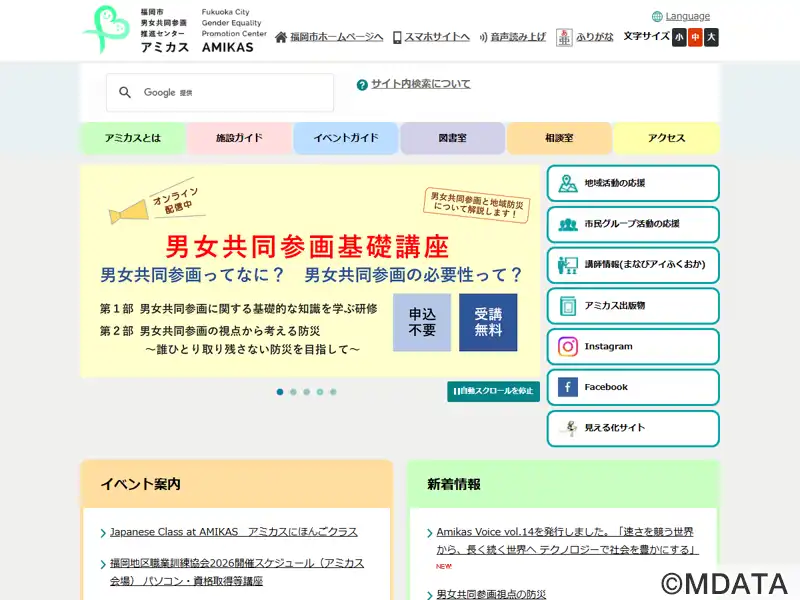The width and height of the screenshot is (800, 600).
Task: Click the map pin icon for 地域活動の応援
Action: coord(567,184)
